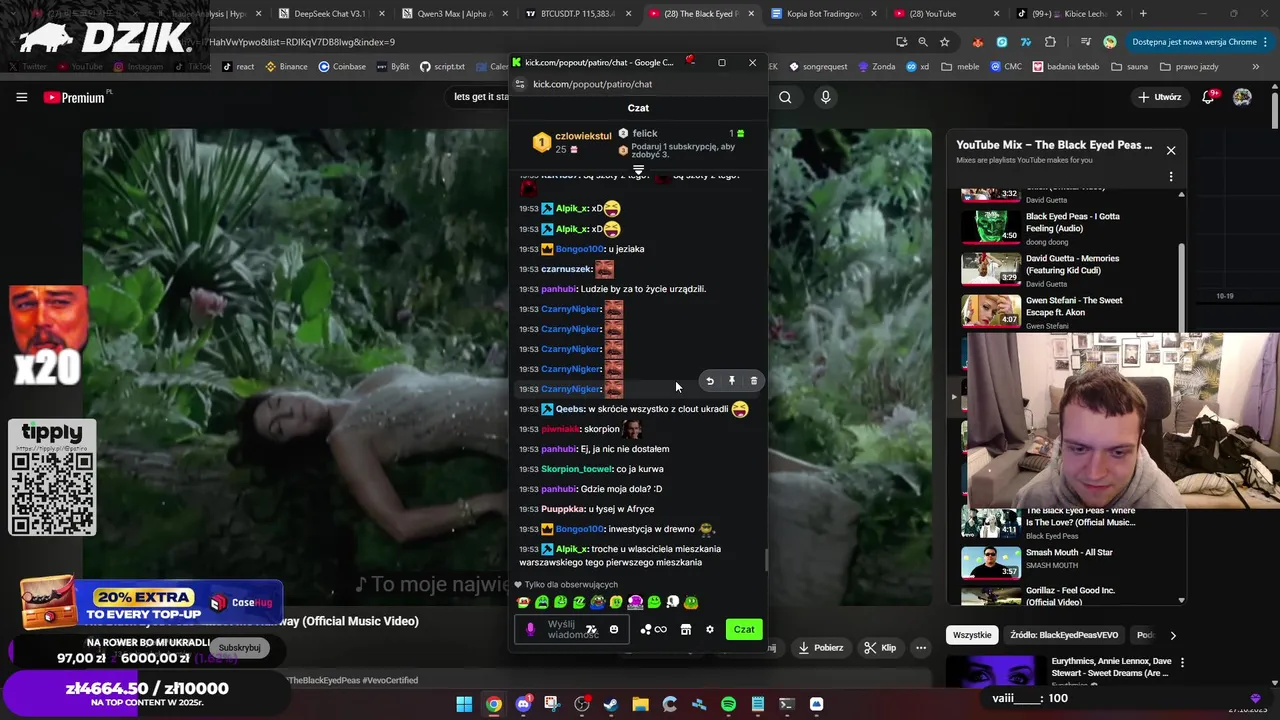This screenshot has width=1280, height=720.
Task: Open the Binance bookmark
Action: [x=286, y=67]
